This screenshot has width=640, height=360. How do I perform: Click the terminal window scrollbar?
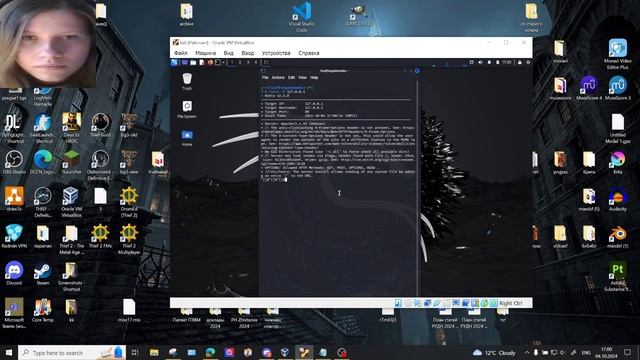coord(417,188)
